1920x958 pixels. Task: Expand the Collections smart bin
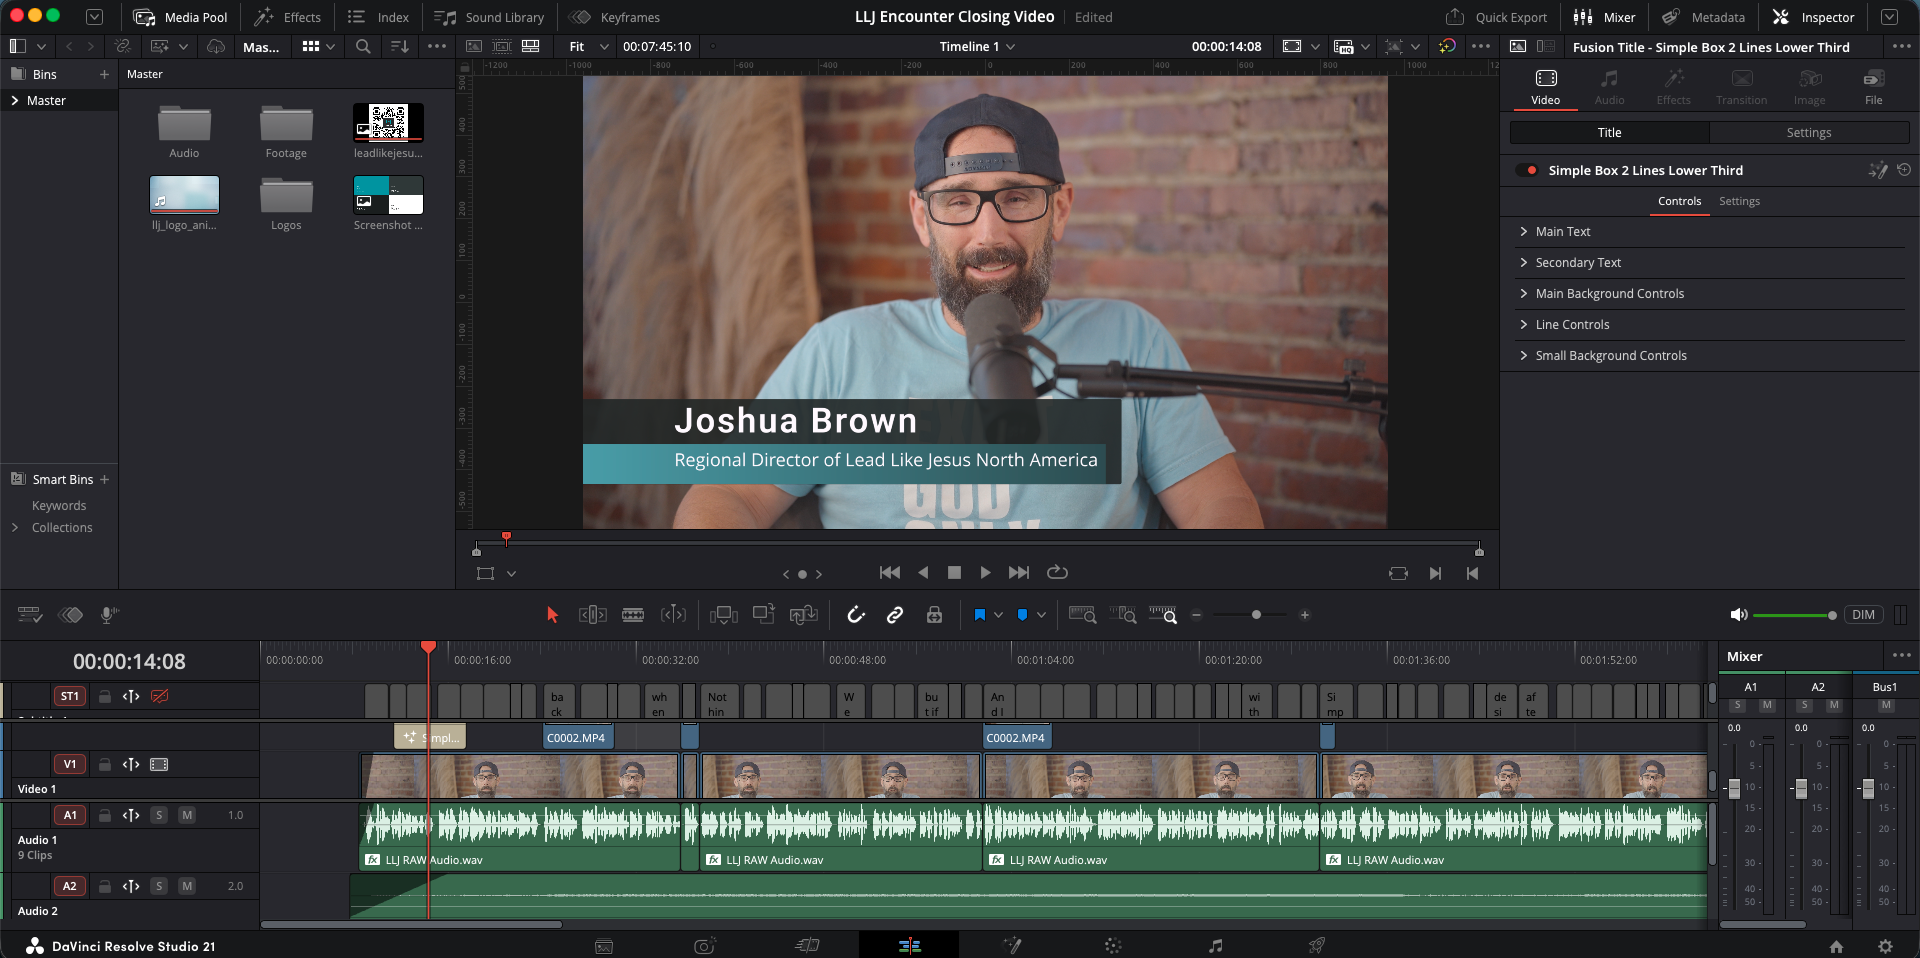pos(15,528)
